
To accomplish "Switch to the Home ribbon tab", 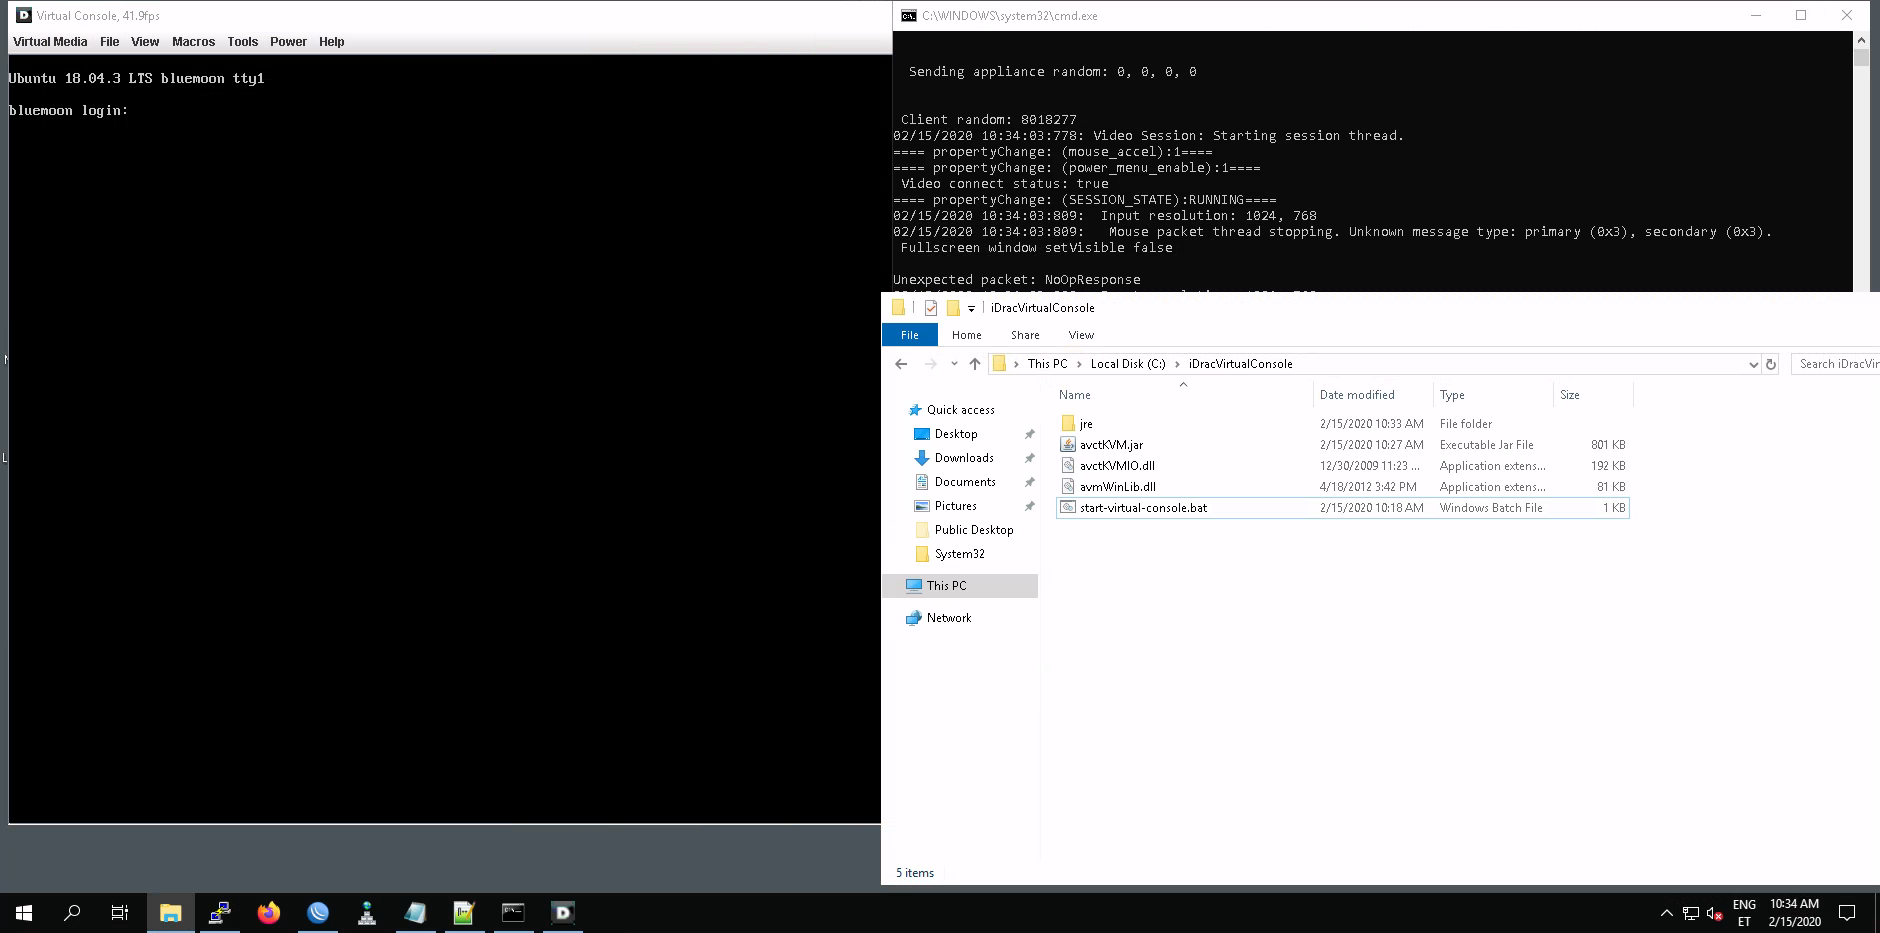I will pyautogui.click(x=966, y=335).
